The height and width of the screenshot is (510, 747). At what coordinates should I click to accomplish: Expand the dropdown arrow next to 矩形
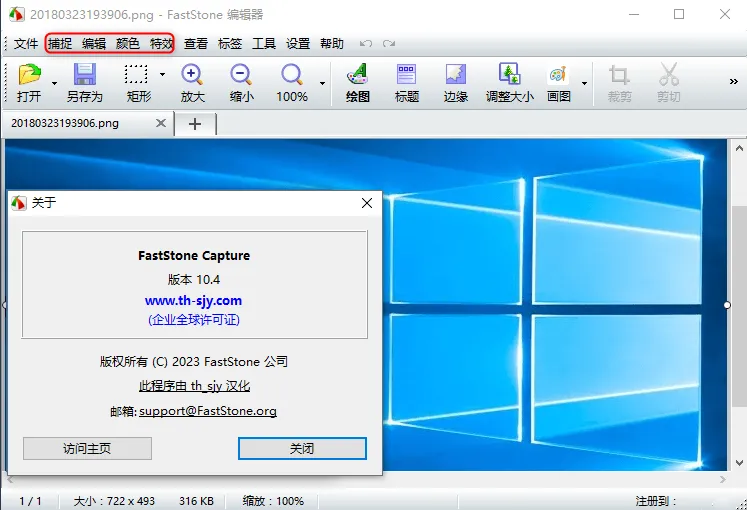(162, 74)
